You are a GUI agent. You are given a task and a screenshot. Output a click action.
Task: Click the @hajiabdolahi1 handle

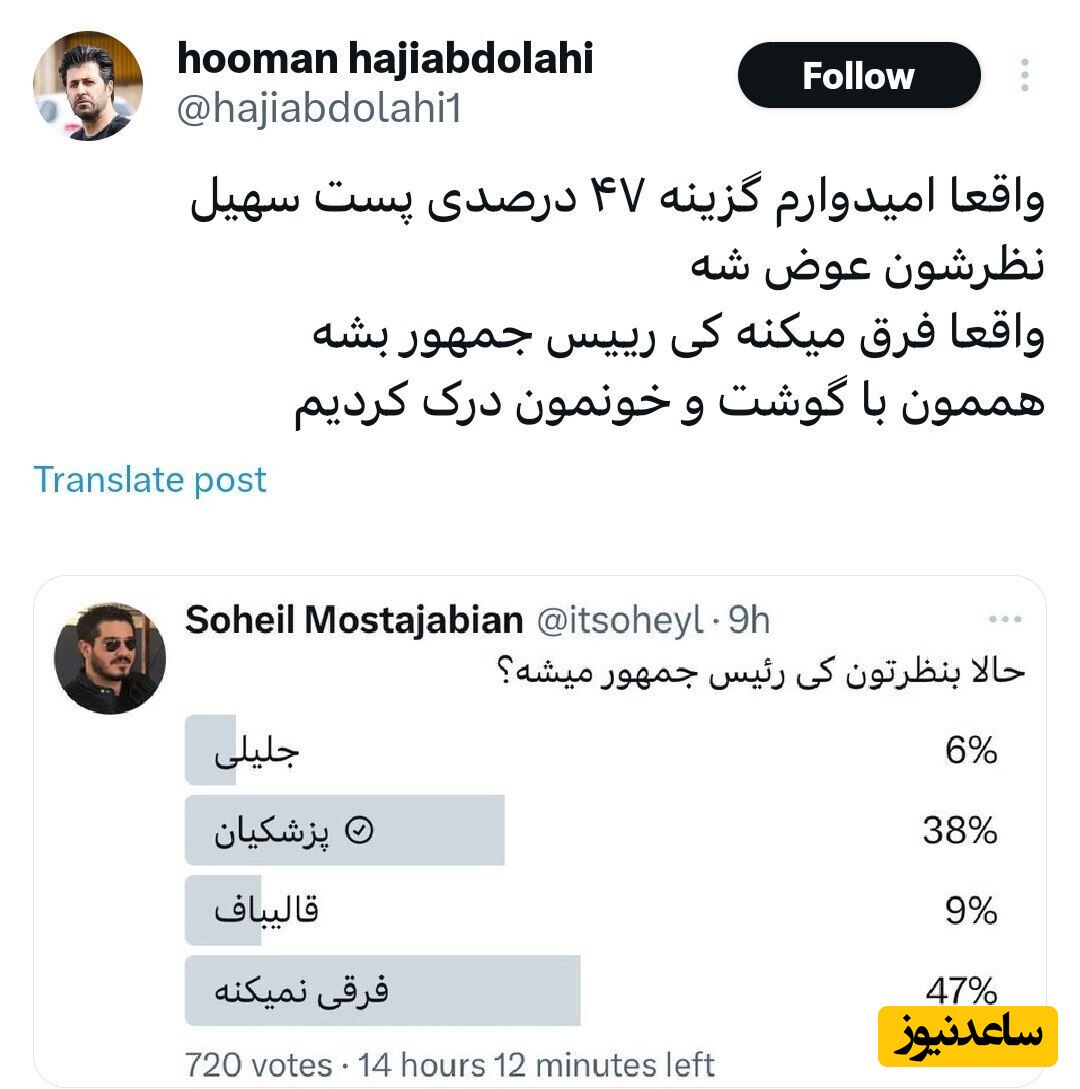click(319, 108)
